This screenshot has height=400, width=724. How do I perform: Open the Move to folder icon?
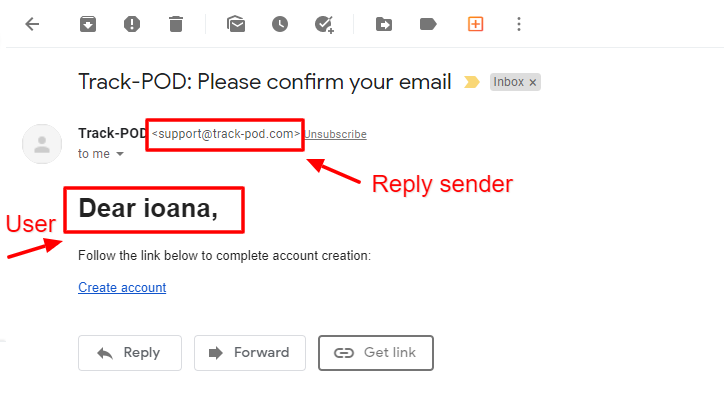[x=384, y=24]
